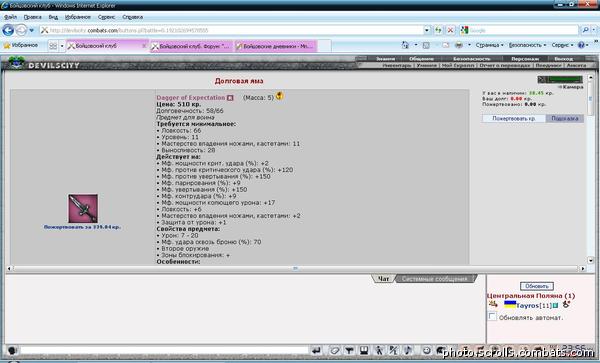
Task: Open the Безопасность dropdown menu
Action: (x=527, y=45)
